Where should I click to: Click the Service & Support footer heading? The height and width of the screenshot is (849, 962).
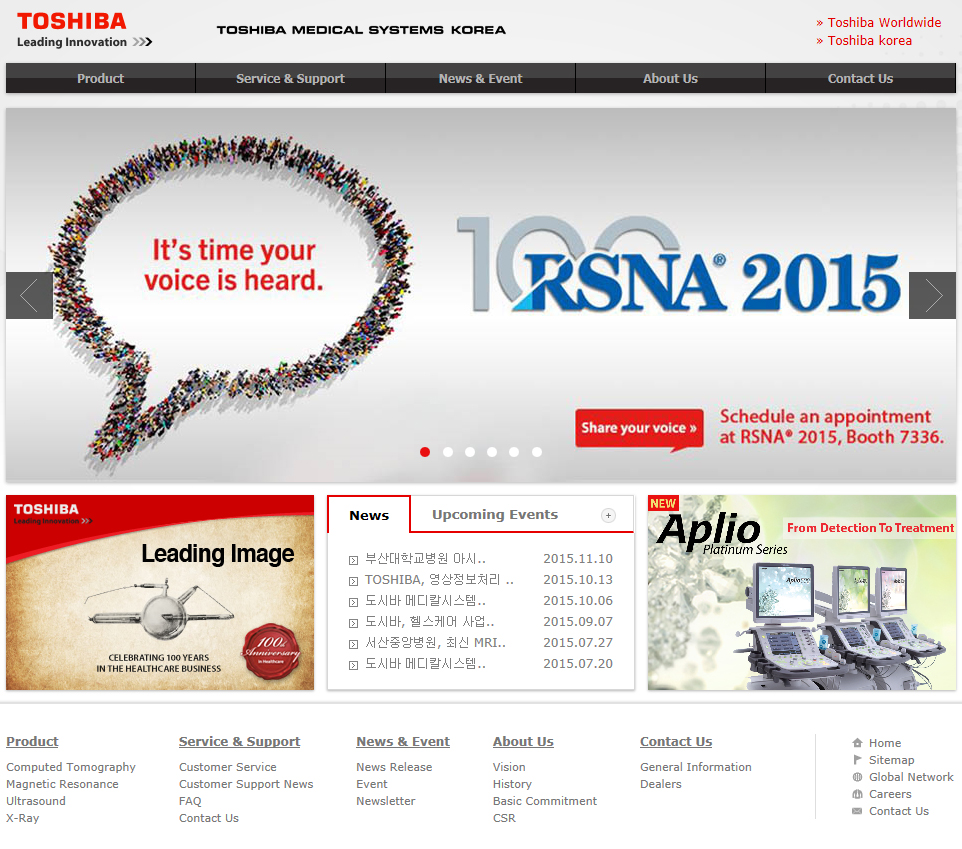point(240,742)
